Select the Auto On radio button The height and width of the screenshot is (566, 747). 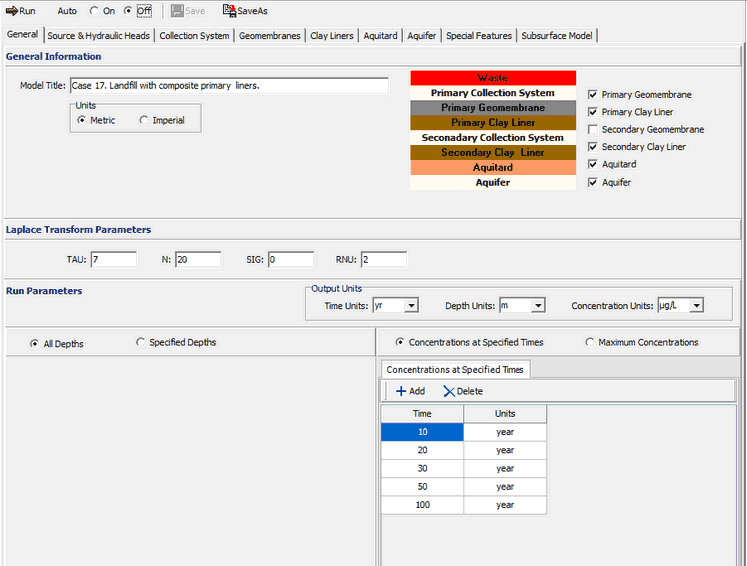click(94, 11)
